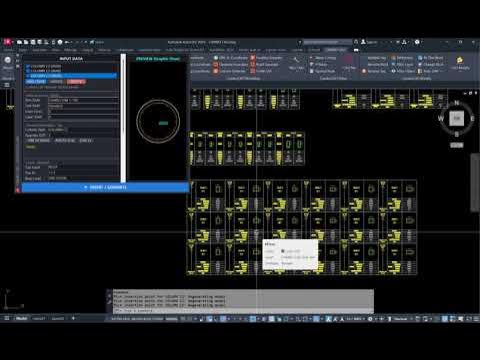The image size is (480, 360).
Task: Switch to the Model tab
Action: (22, 318)
